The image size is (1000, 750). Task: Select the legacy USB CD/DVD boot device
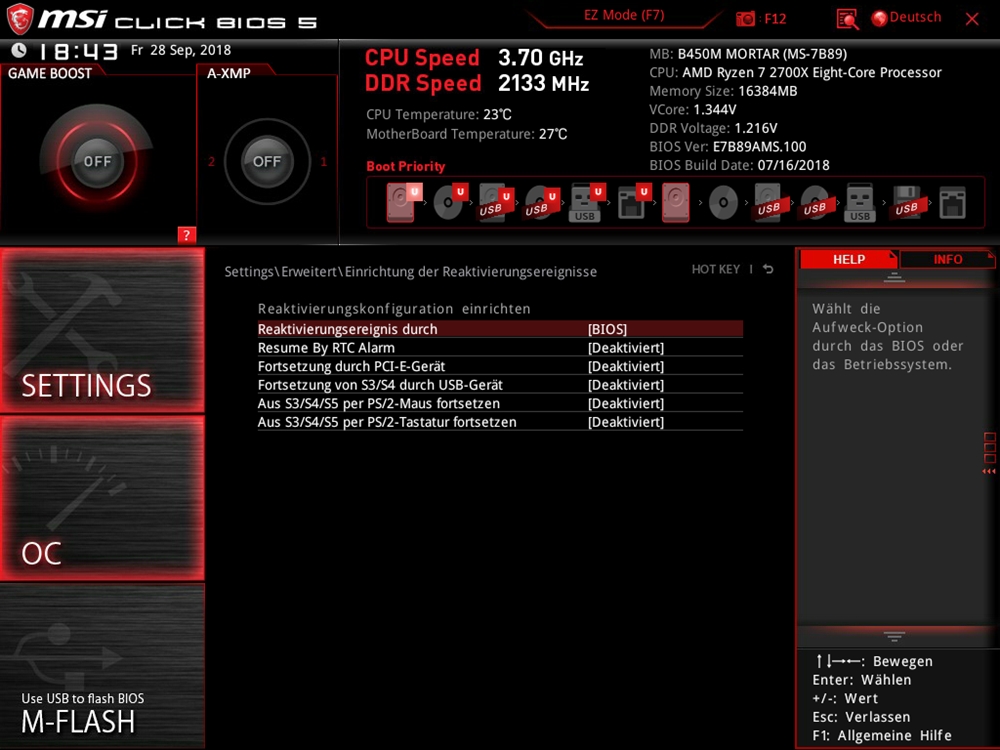click(x=814, y=203)
